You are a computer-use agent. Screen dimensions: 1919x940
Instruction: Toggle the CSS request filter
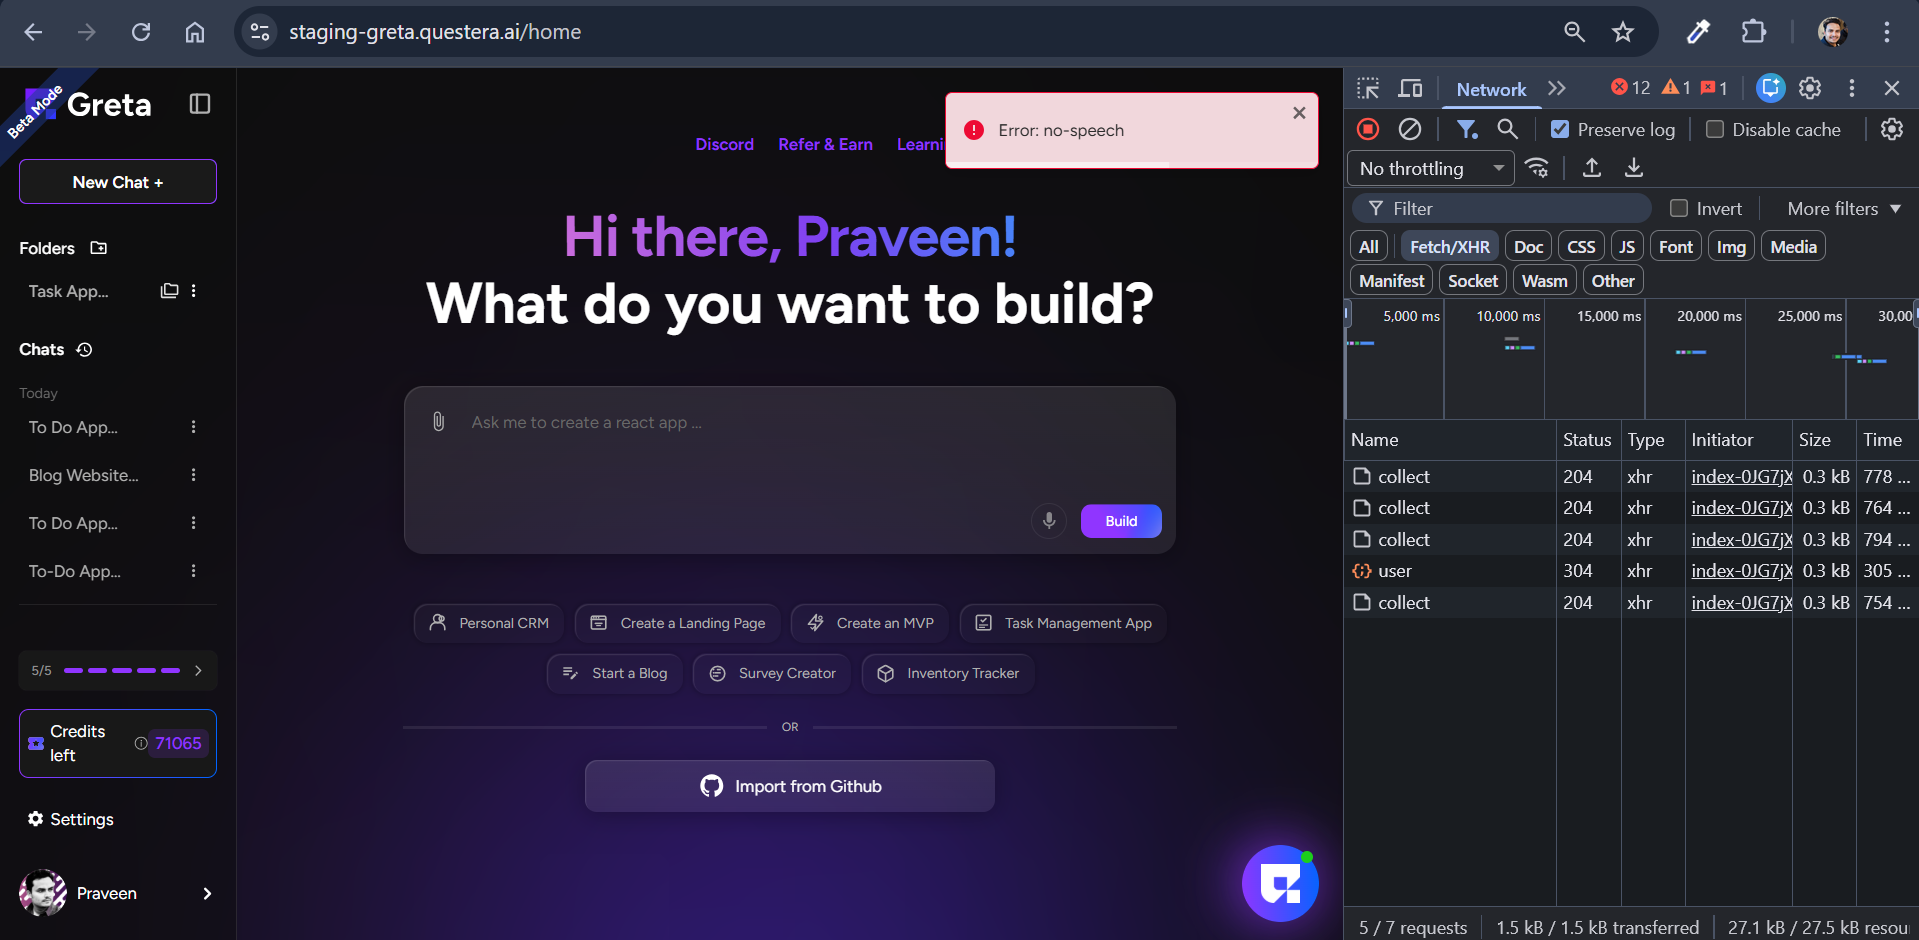[x=1581, y=247]
